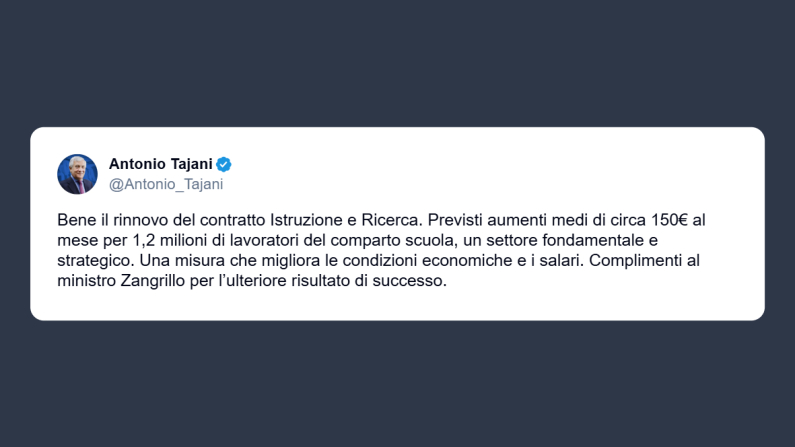Click the word "strategico" in the tweet

coord(90,261)
